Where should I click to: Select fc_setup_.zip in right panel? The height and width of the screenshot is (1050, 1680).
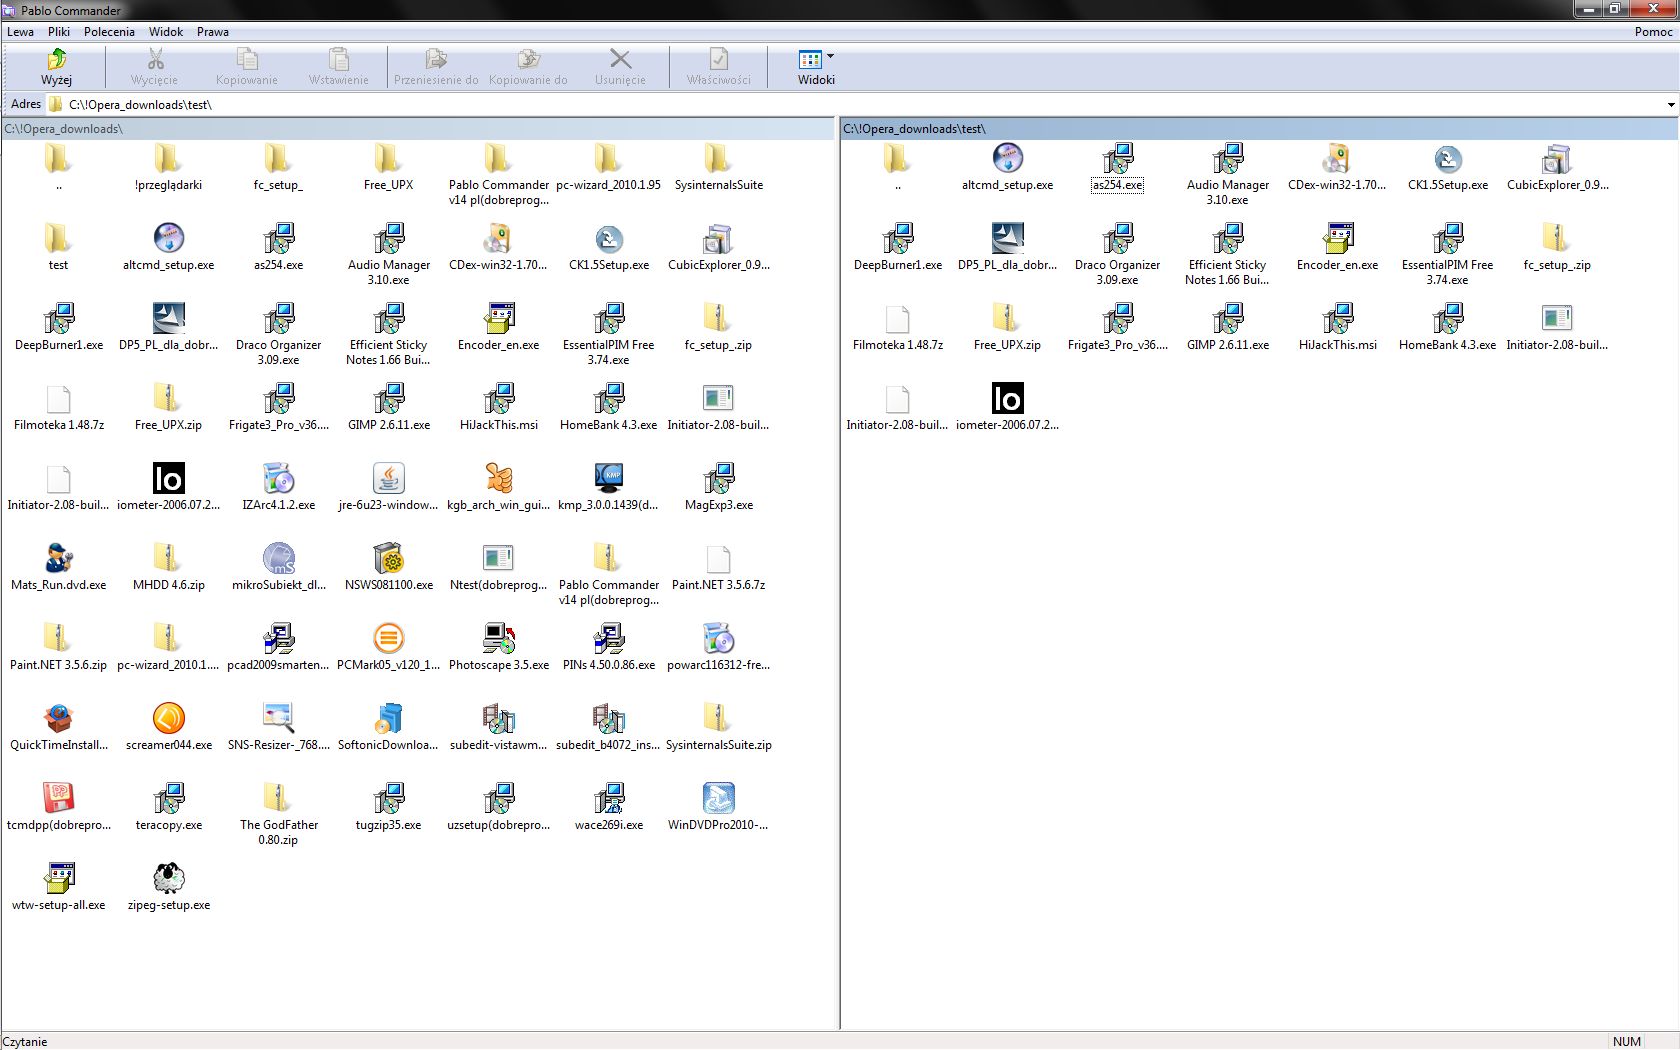click(x=1557, y=247)
